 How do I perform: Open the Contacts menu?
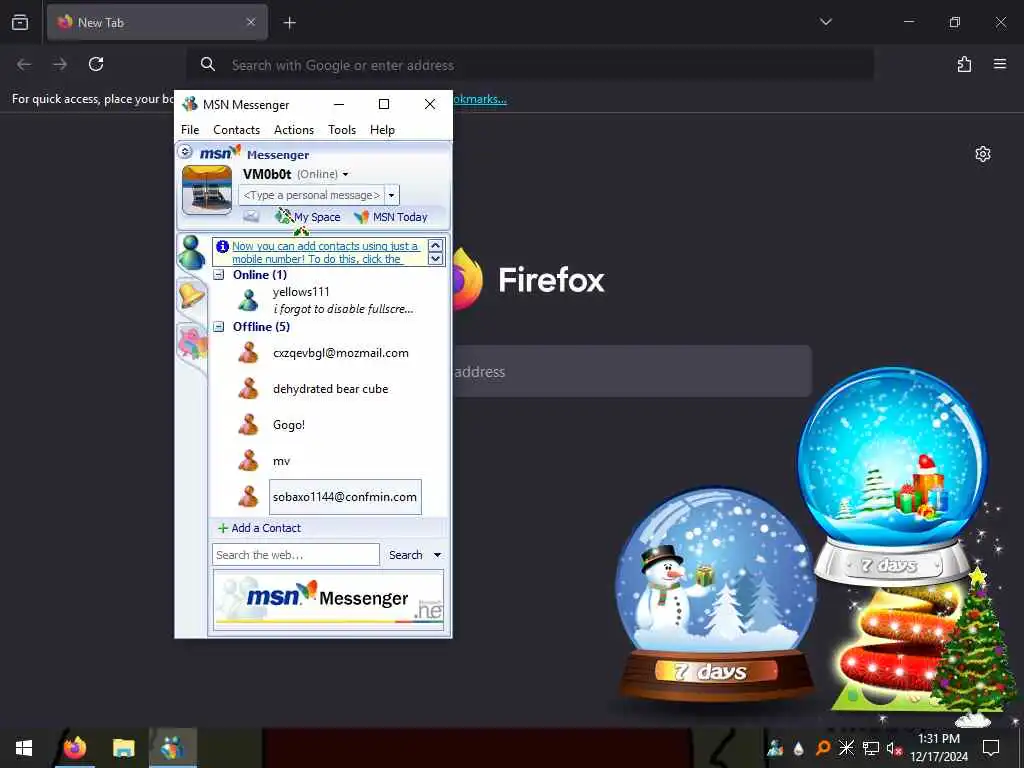[236, 129]
